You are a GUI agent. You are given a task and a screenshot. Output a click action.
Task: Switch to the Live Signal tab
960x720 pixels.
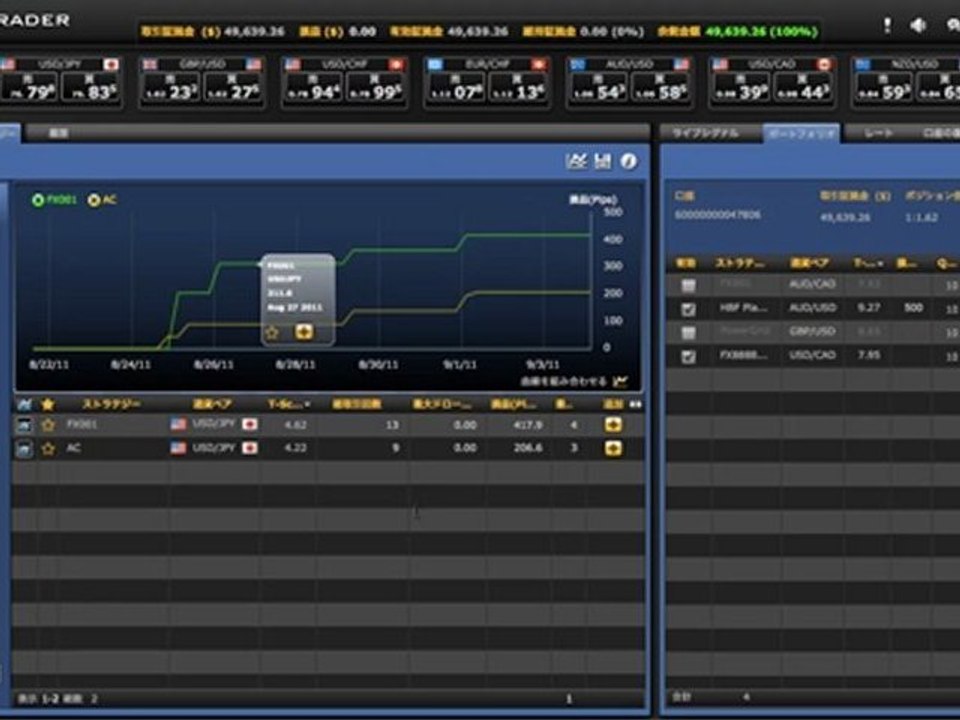click(x=705, y=133)
